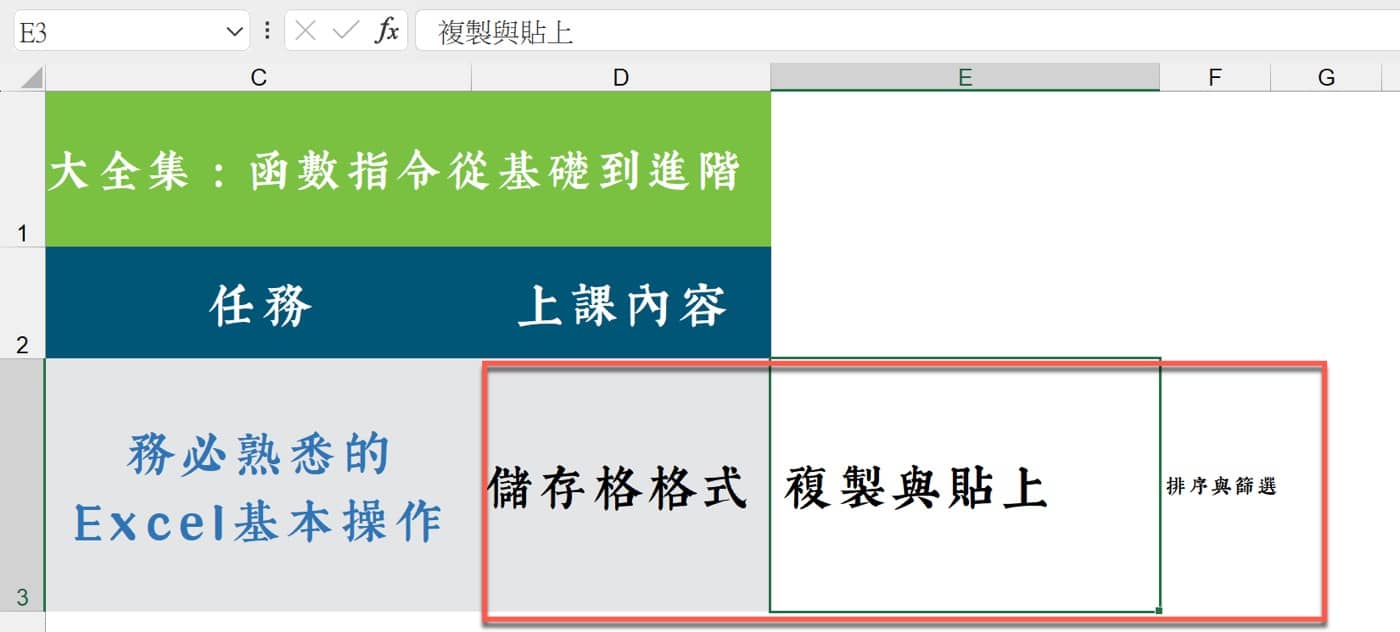Cancel the entry with the X icon

[x=306, y=31]
